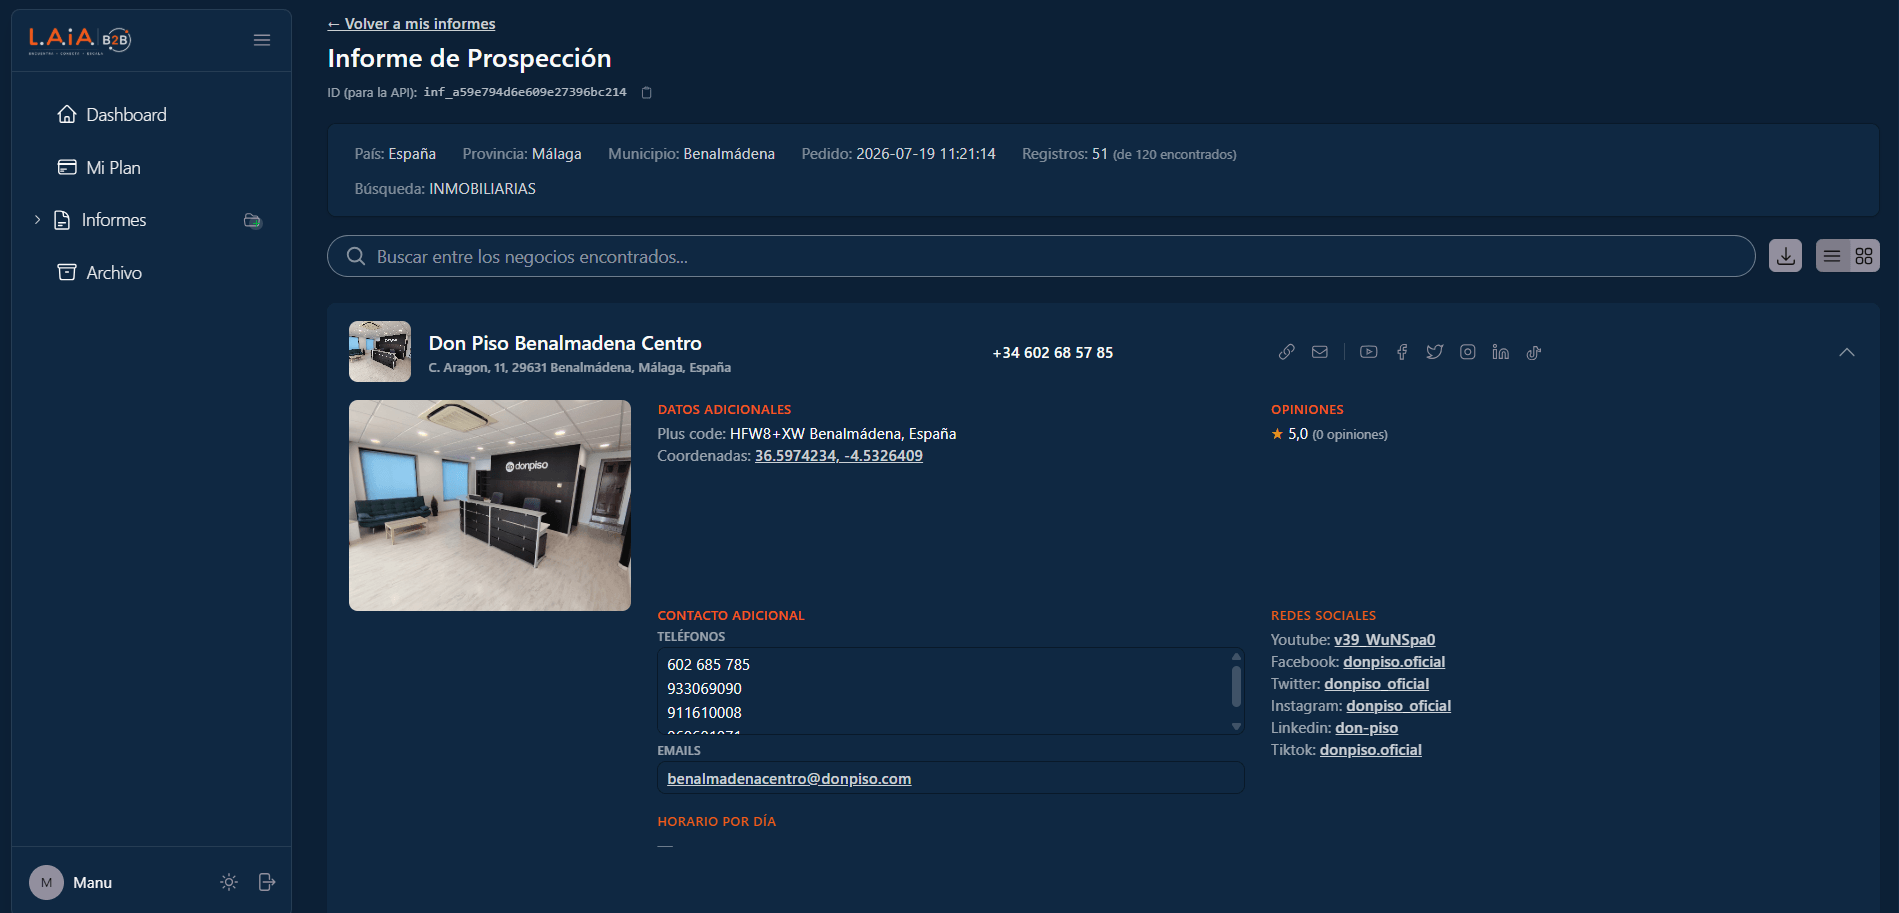Image resolution: width=1899 pixels, height=913 pixels.
Task: Click phone number +34 602 68 57 85
Action: pyautogui.click(x=1052, y=353)
